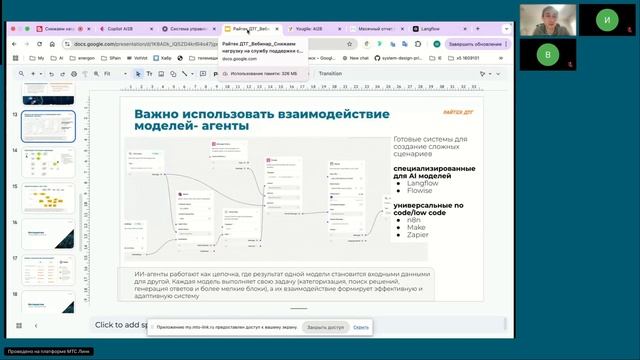Image resolution: width=640 pixels, height=360 pixels.
Task: Switch to the Система управления tab
Action: click(189, 29)
